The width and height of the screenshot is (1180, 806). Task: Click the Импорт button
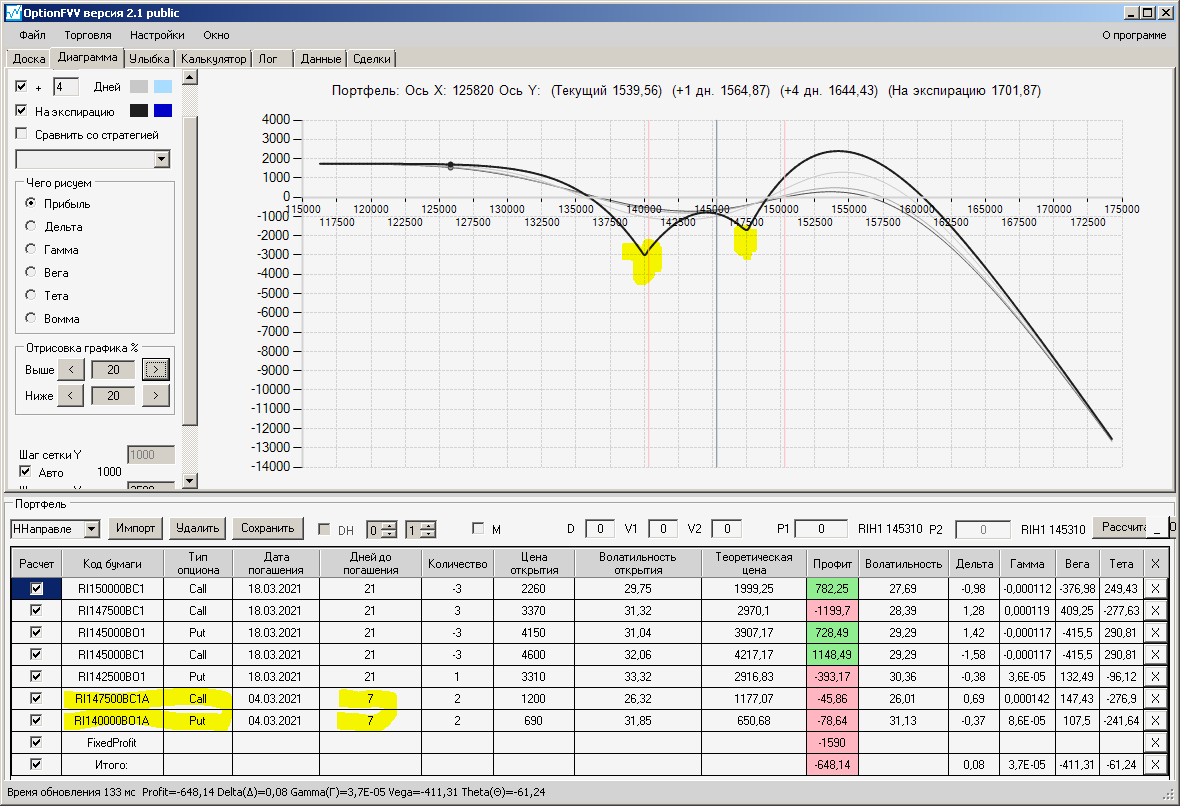point(135,528)
